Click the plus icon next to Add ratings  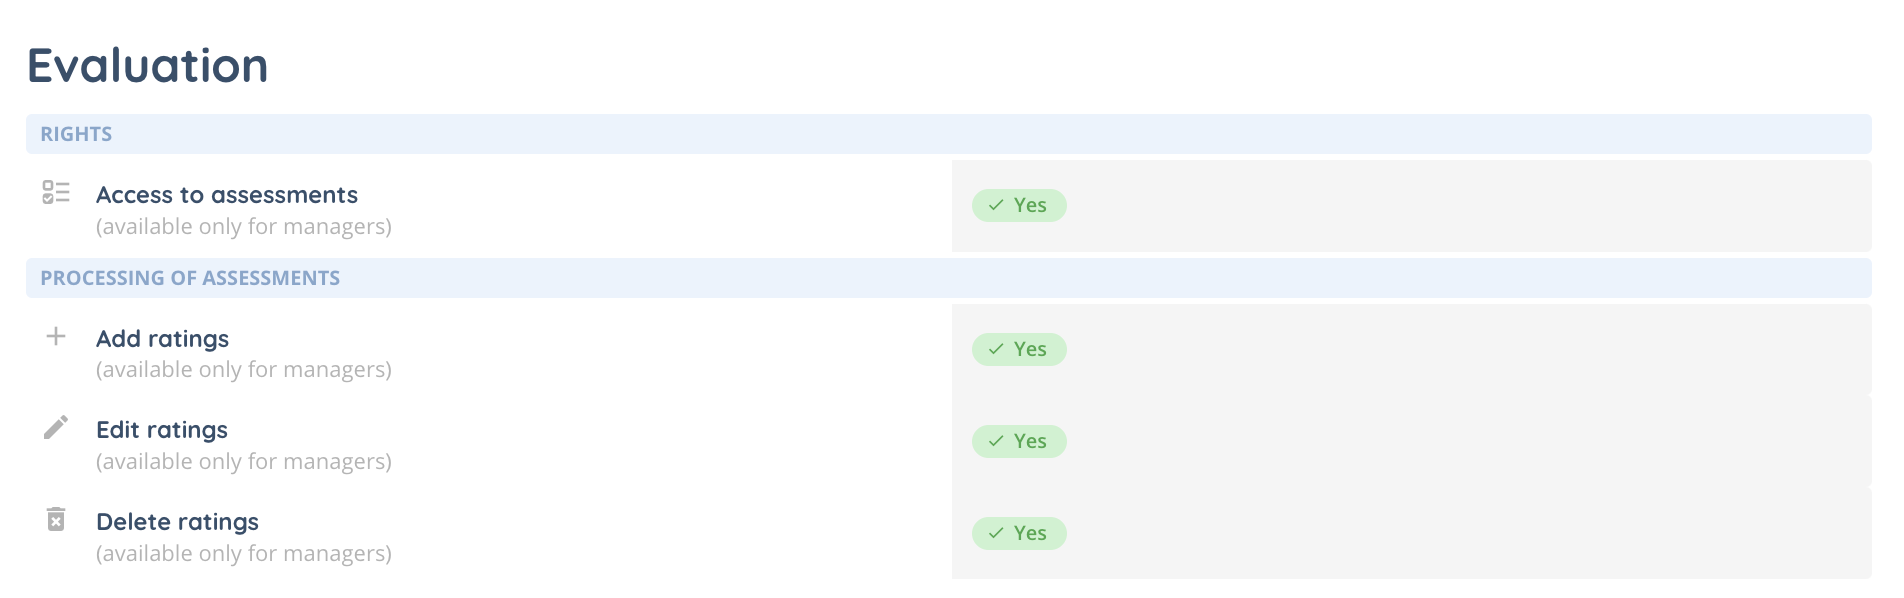click(x=56, y=336)
